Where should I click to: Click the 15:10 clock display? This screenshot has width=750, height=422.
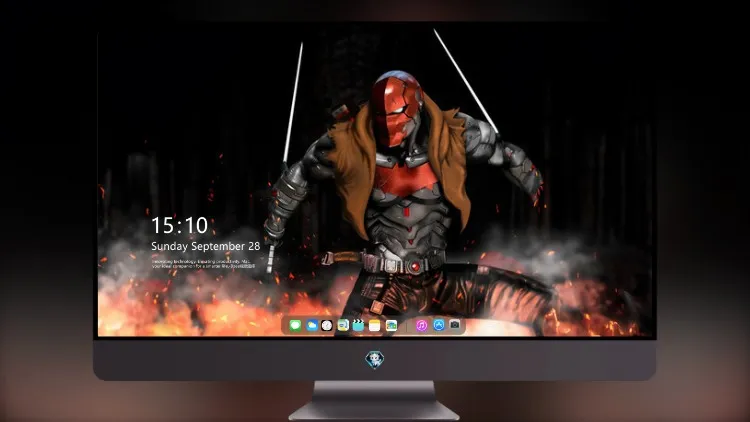point(179,225)
